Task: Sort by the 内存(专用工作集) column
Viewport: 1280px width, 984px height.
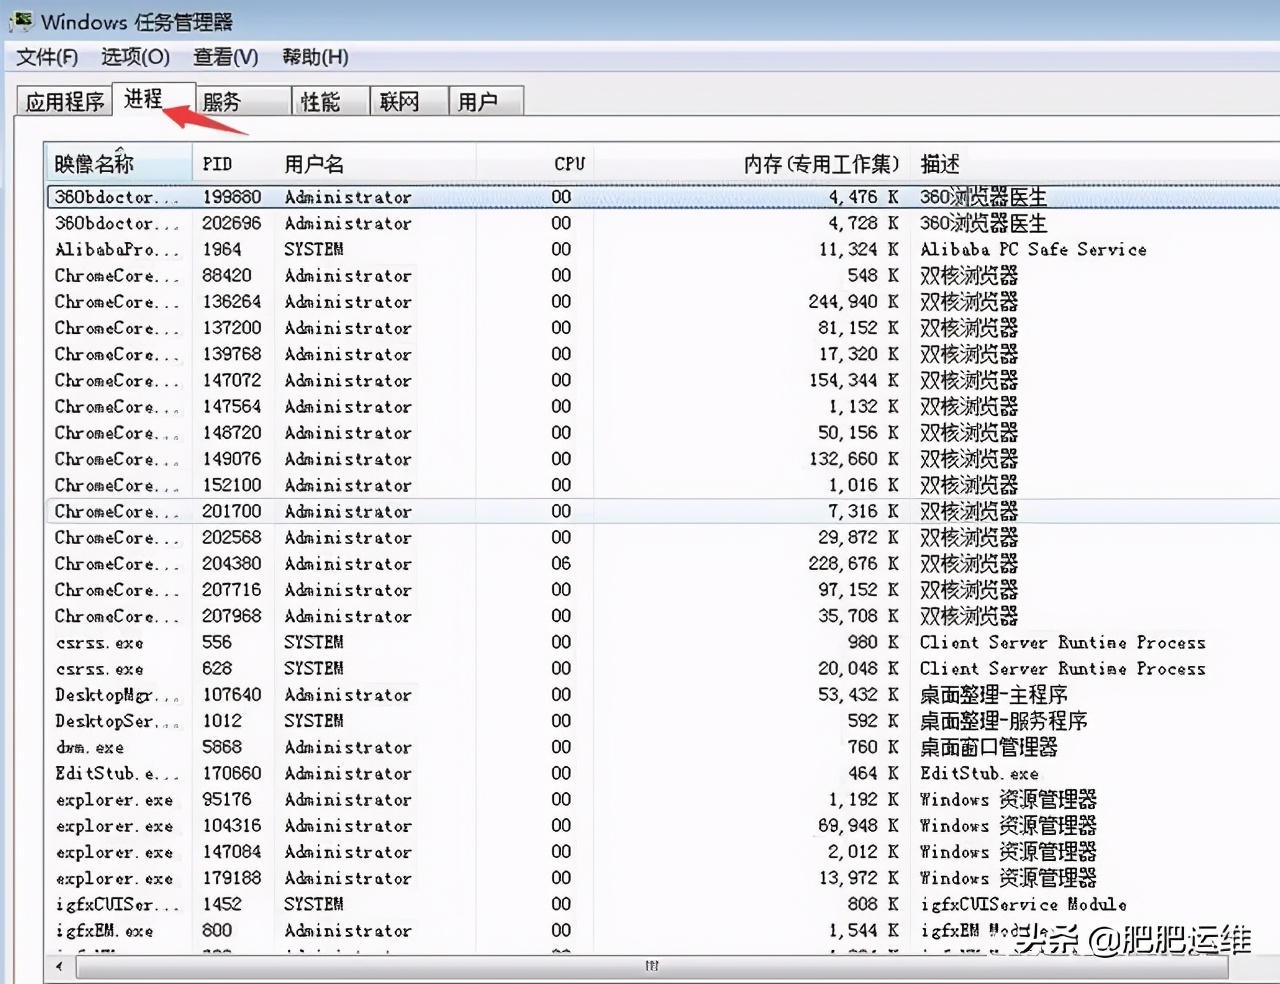Action: (x=822, y=163)
